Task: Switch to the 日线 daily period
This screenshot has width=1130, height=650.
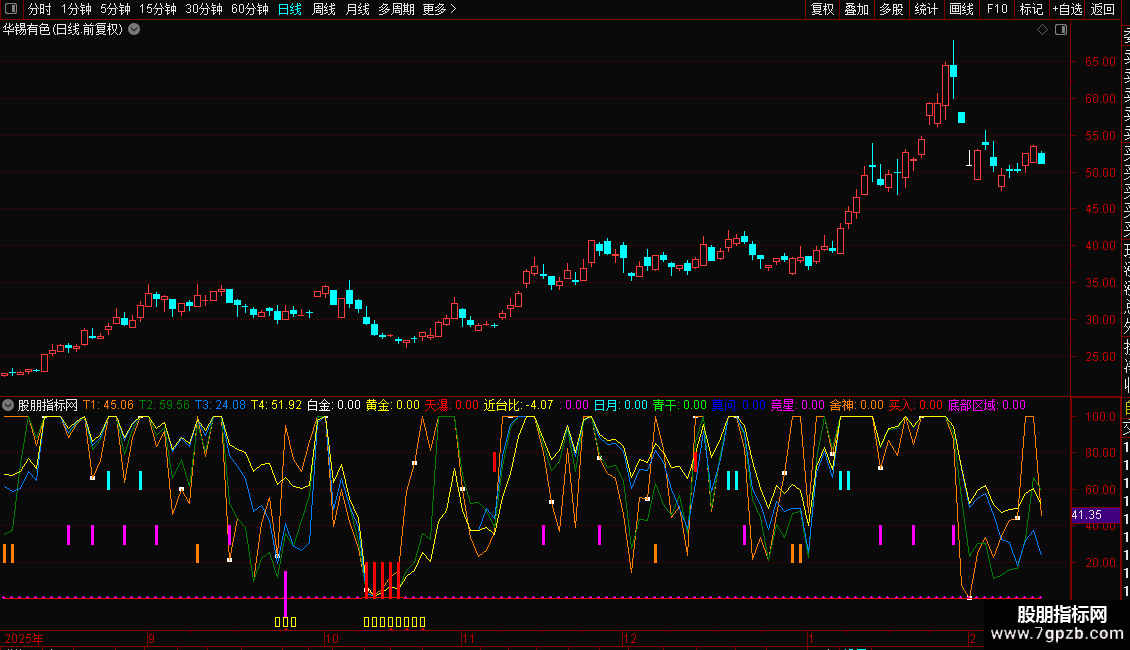Action: pyautogui.click(x=290, y=9)
